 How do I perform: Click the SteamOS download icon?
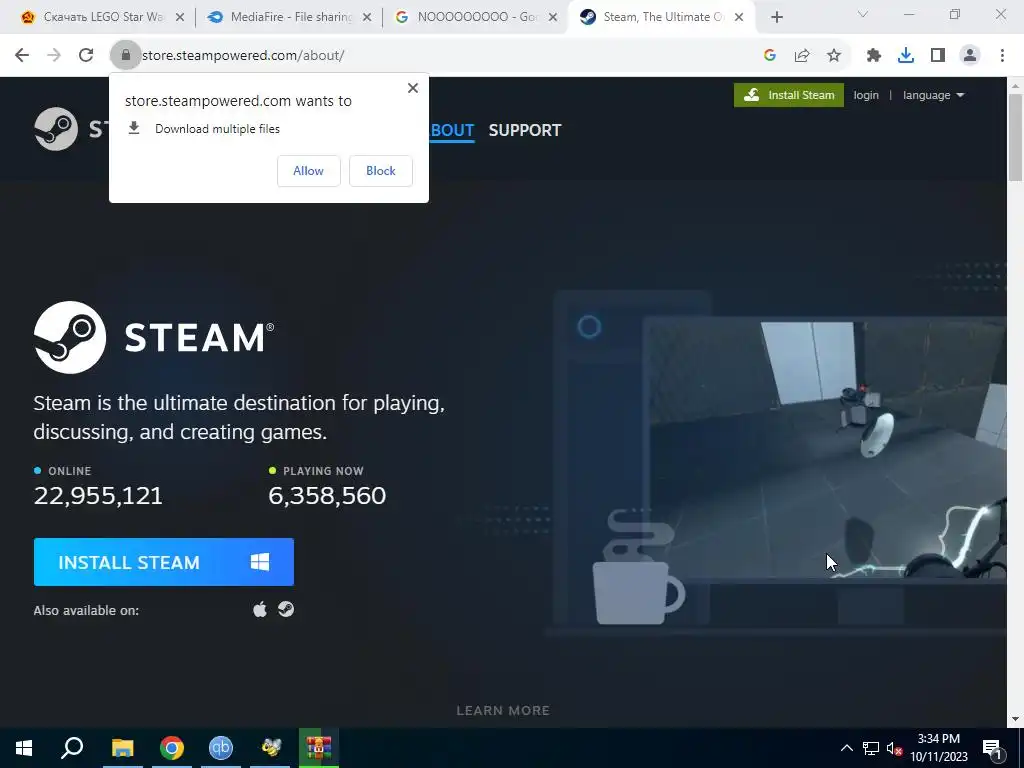coord(286,609)
